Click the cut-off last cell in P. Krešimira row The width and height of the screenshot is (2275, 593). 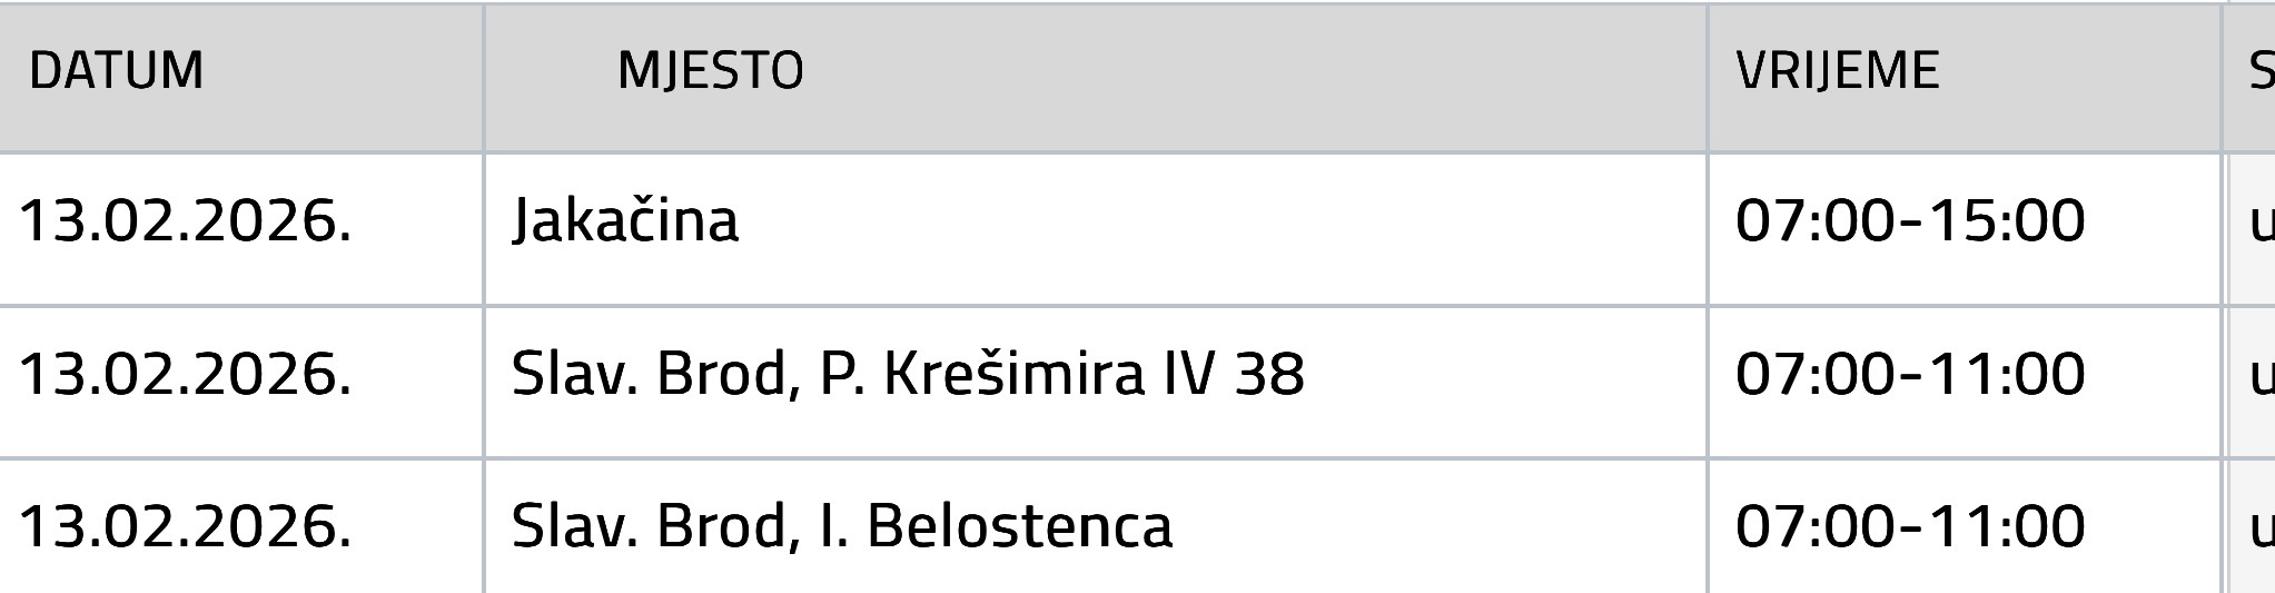(x=2260, y=375)
